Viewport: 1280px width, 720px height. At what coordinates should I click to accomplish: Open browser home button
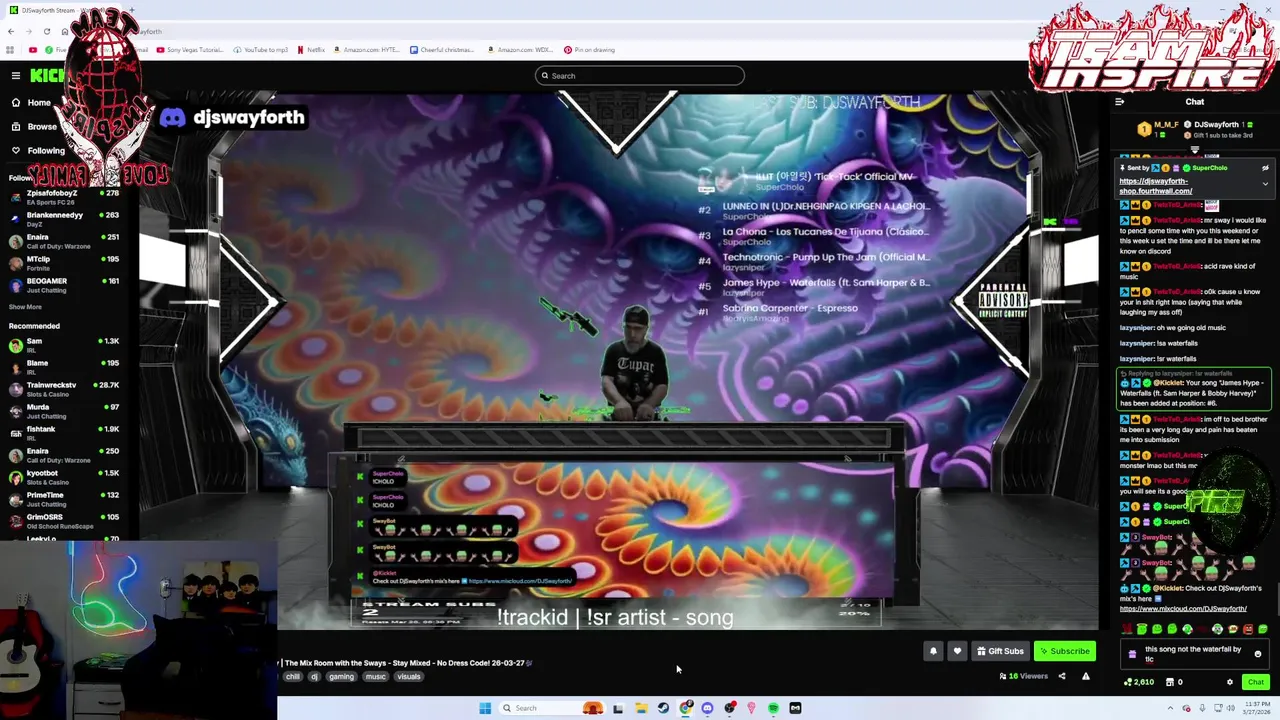(x=64, y=31)
